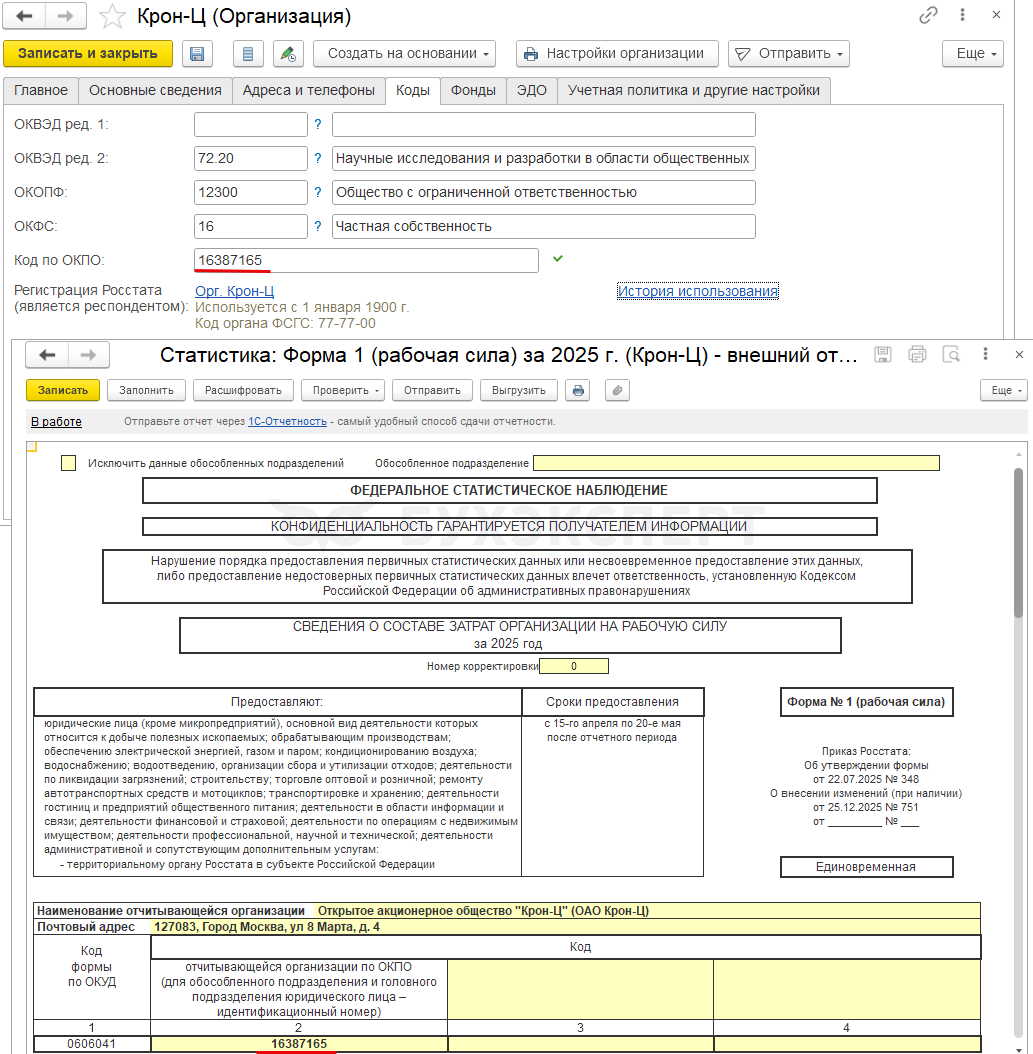Switch to the ЭДО tab
Viewport: 1033px width, 1054px height.
532,91
